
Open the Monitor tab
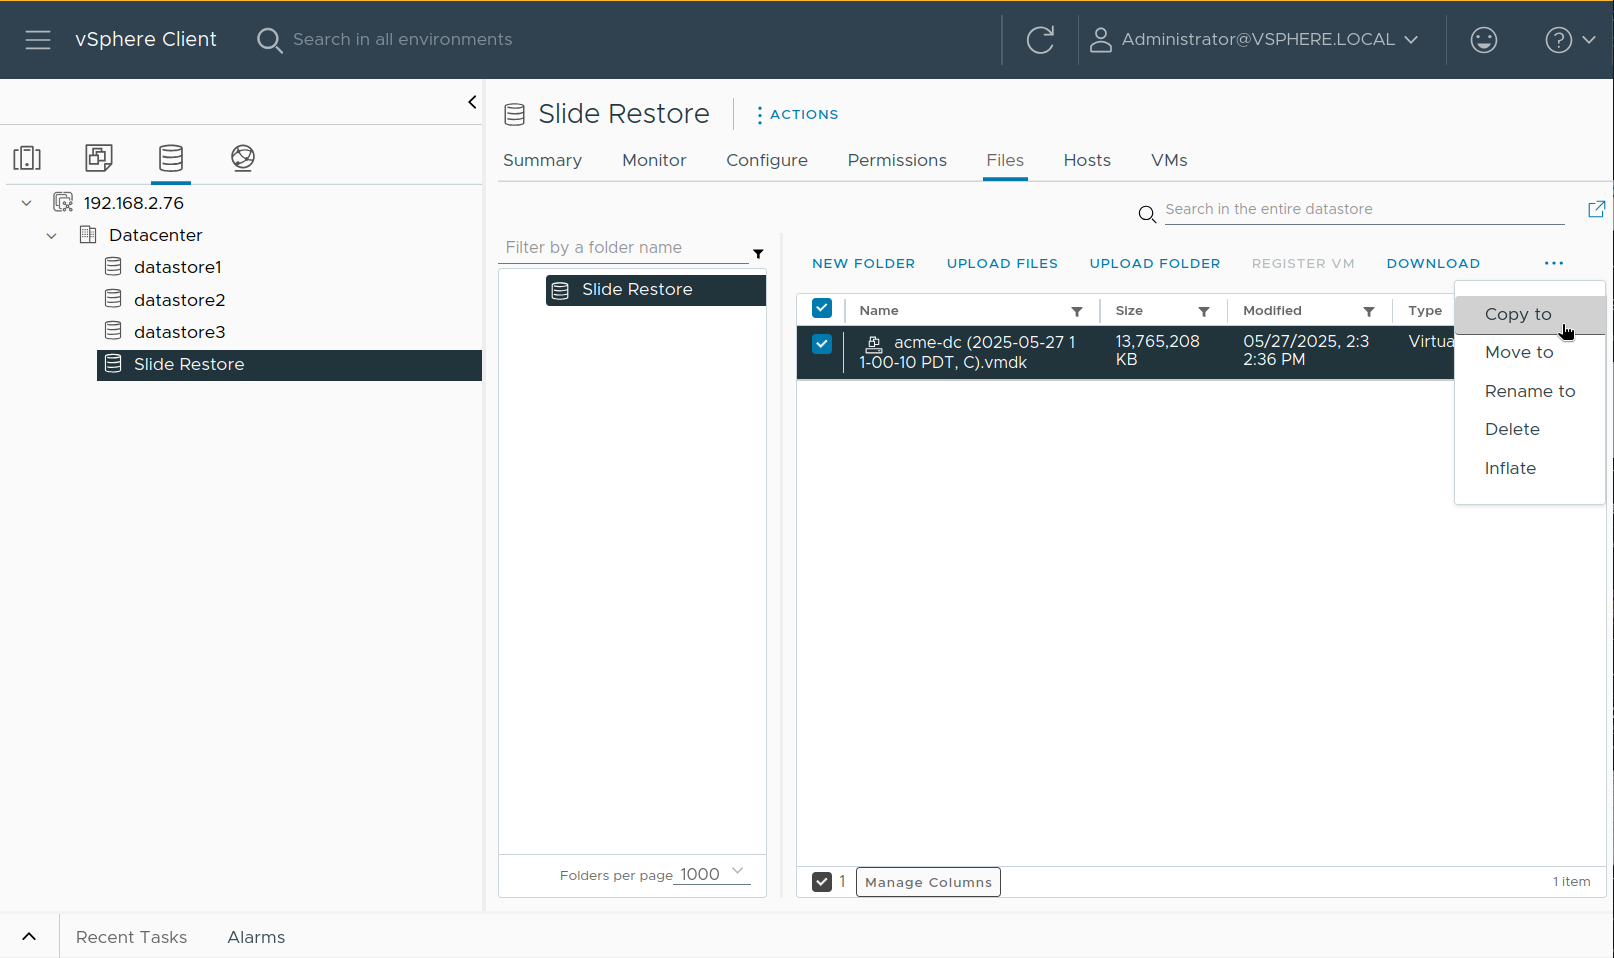pos(654,160)
